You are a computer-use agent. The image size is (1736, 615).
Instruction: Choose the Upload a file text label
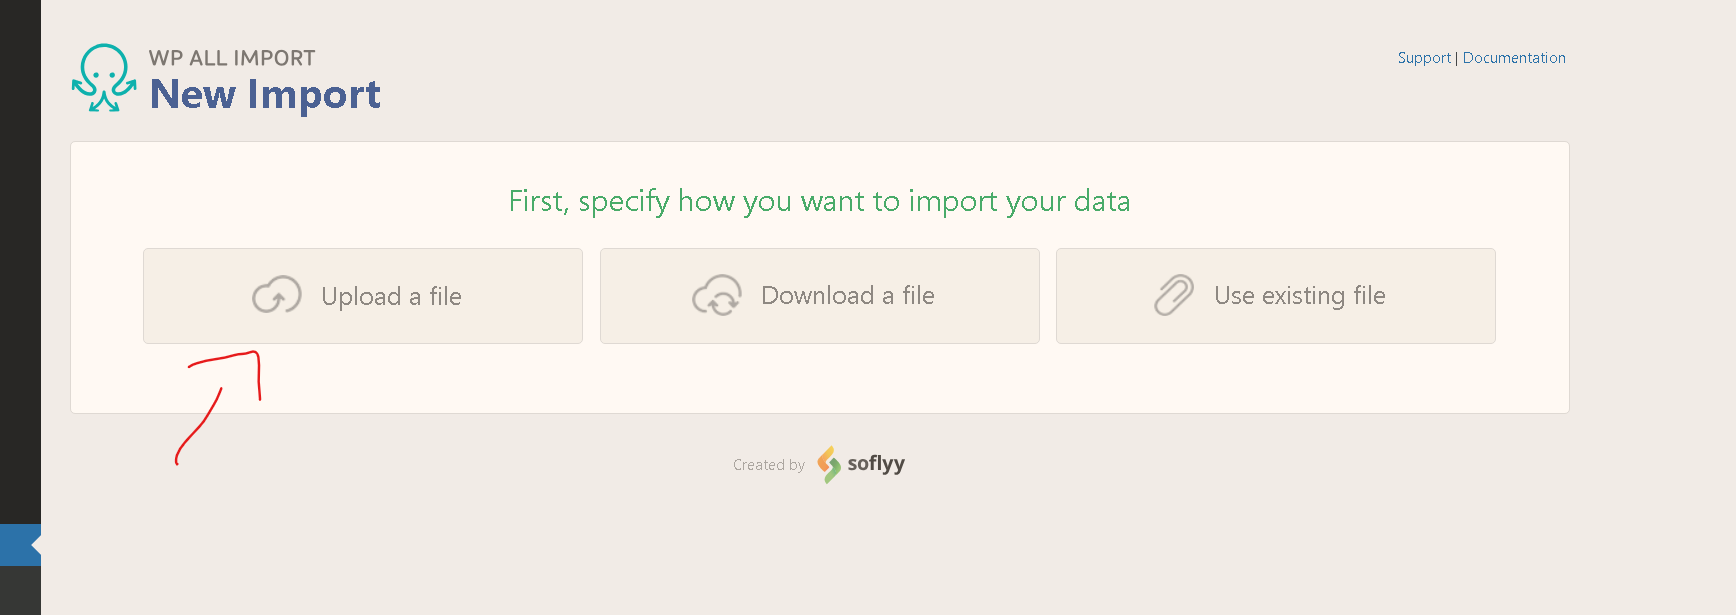point(391,297)
